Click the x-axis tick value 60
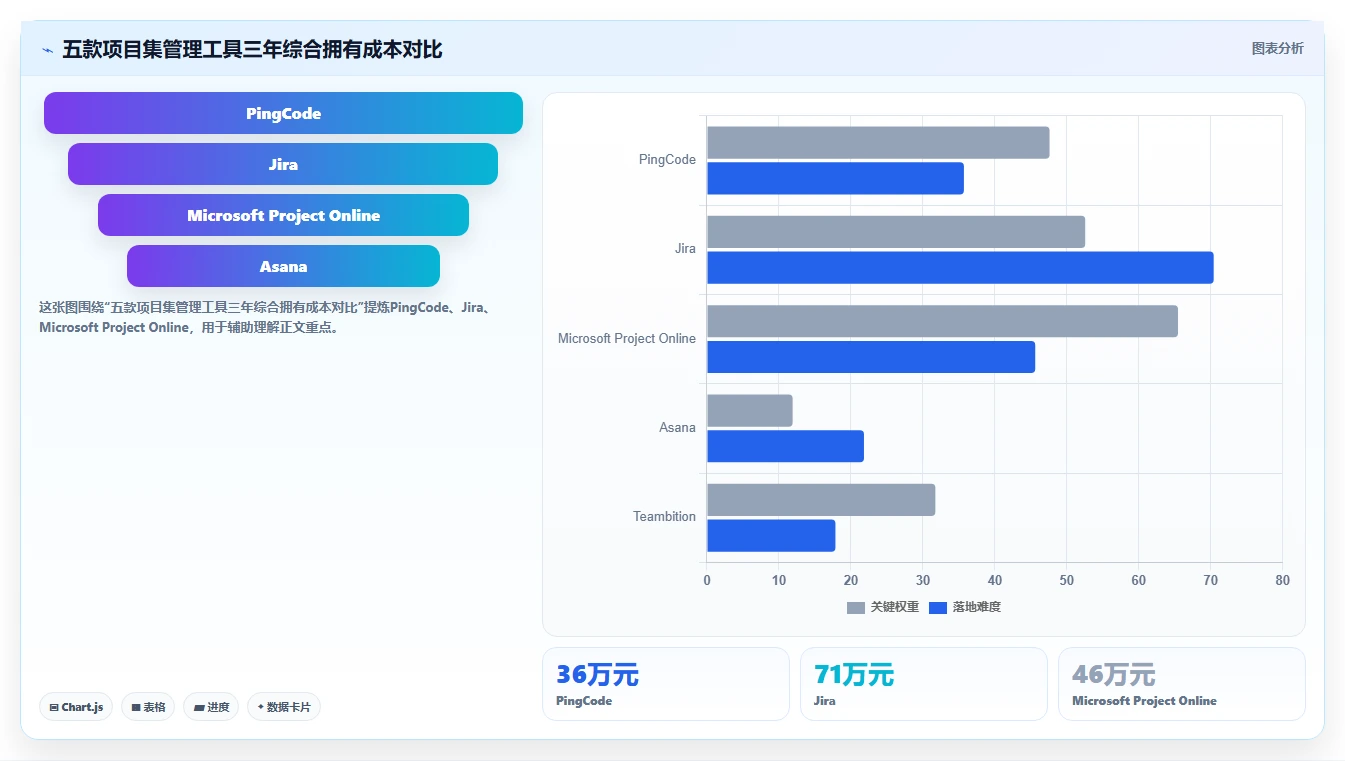This screenshot has width=1345, height=761. pyautogui.click(x=1139, y=580)
